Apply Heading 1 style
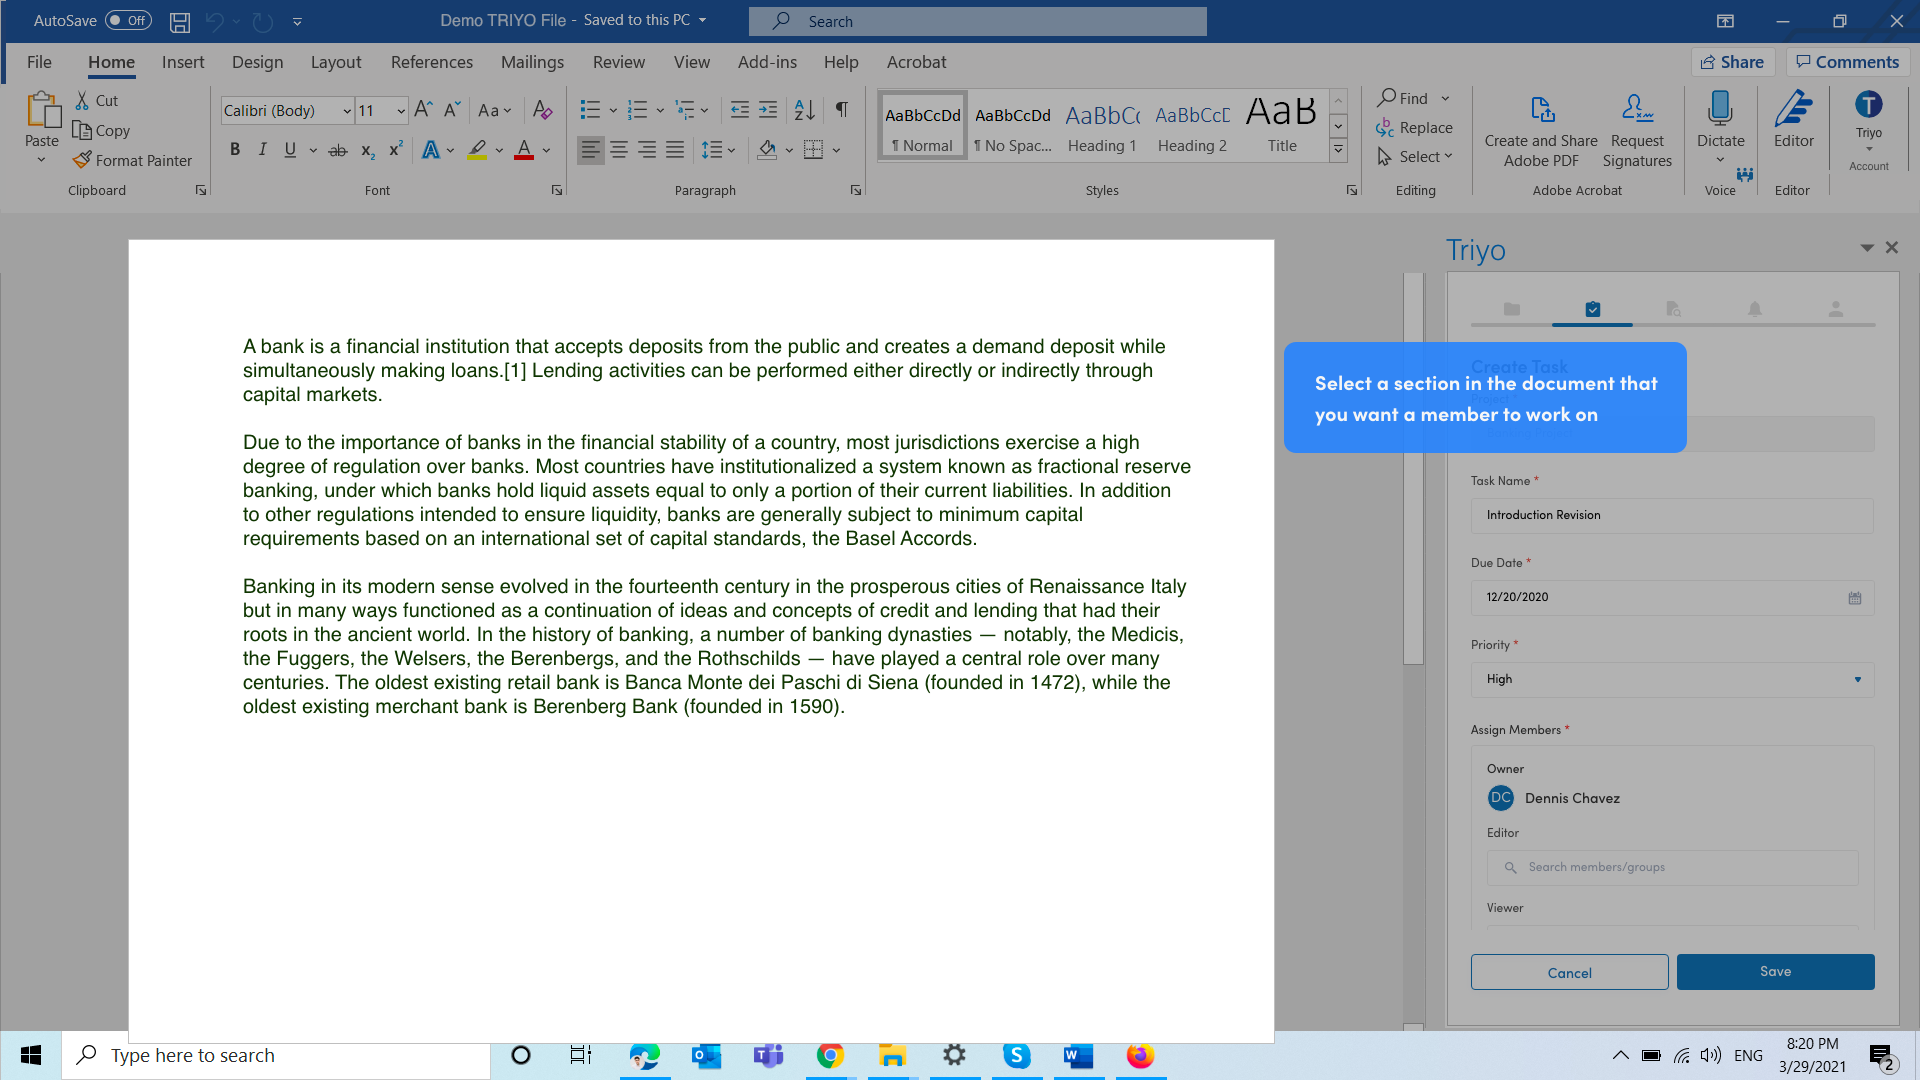This screenshot has height=1080, width=1920. tap(1102, 127)
